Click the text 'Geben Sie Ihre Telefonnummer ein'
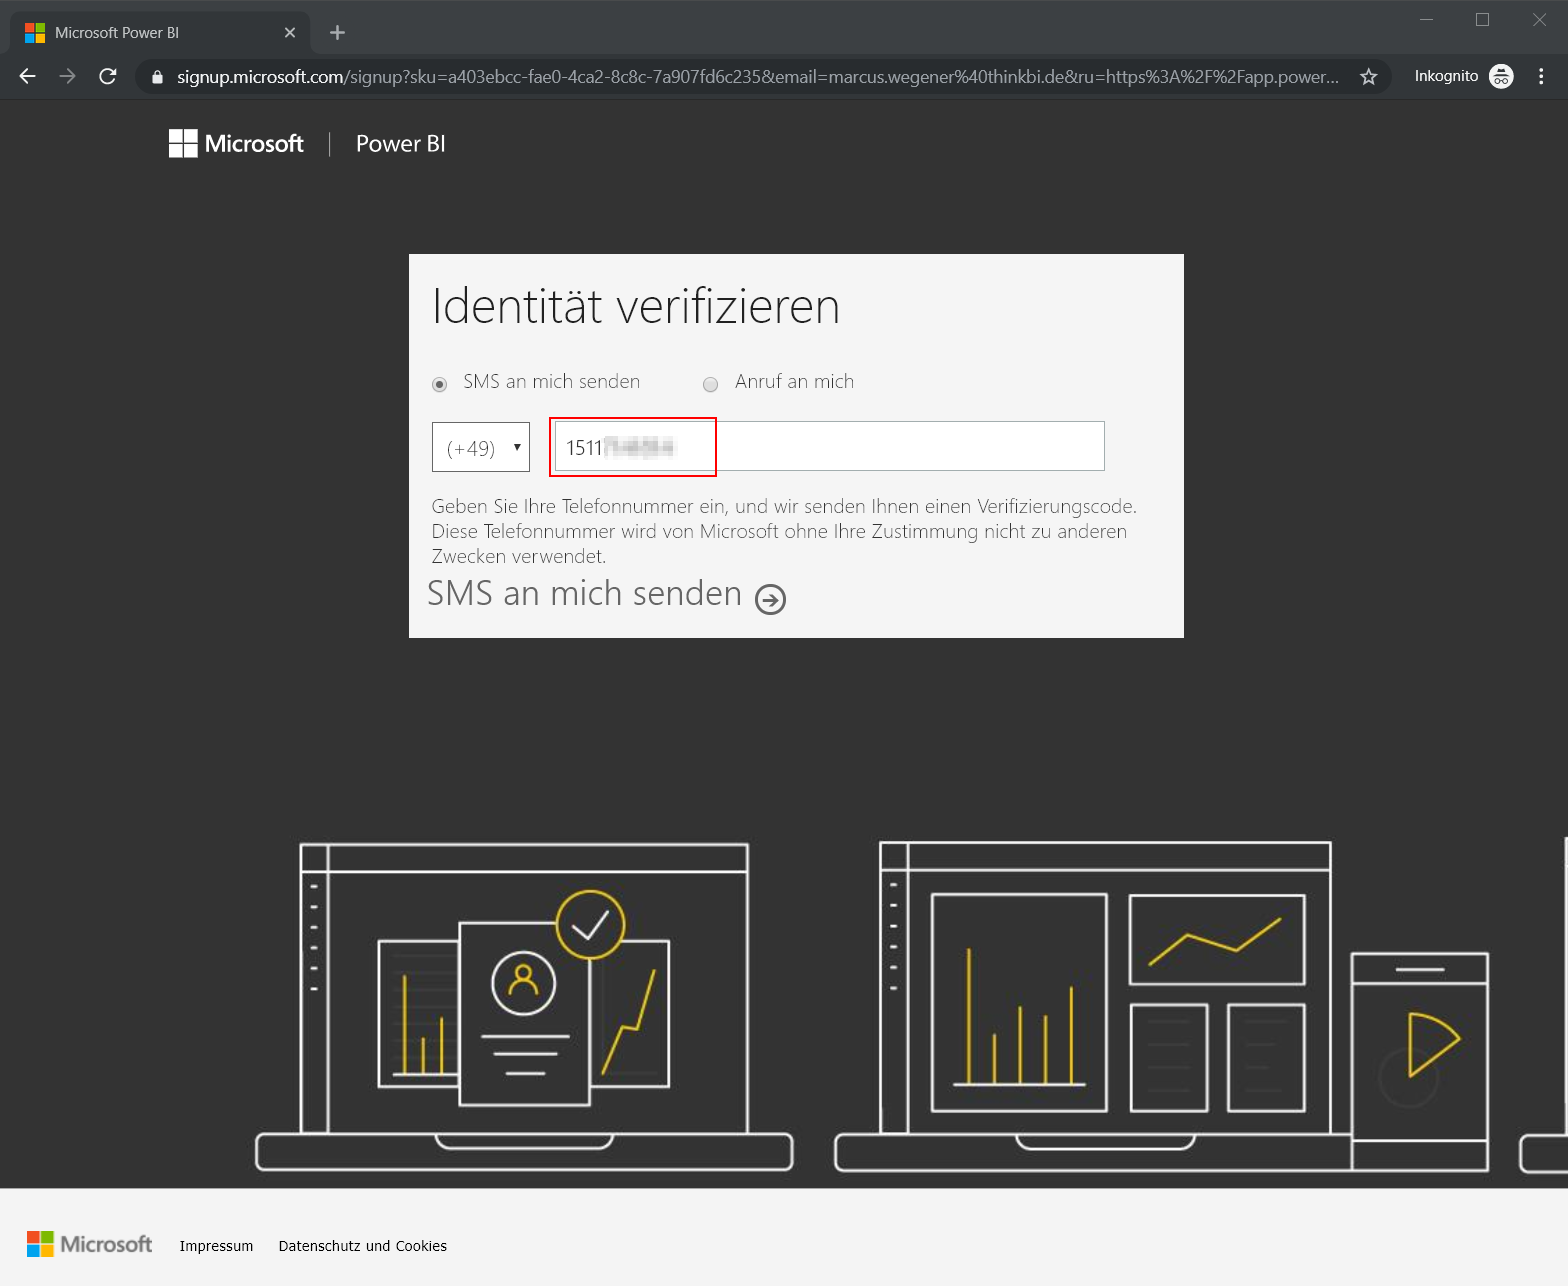Viewport: 1568px width, 1286px height. point(579,507)
